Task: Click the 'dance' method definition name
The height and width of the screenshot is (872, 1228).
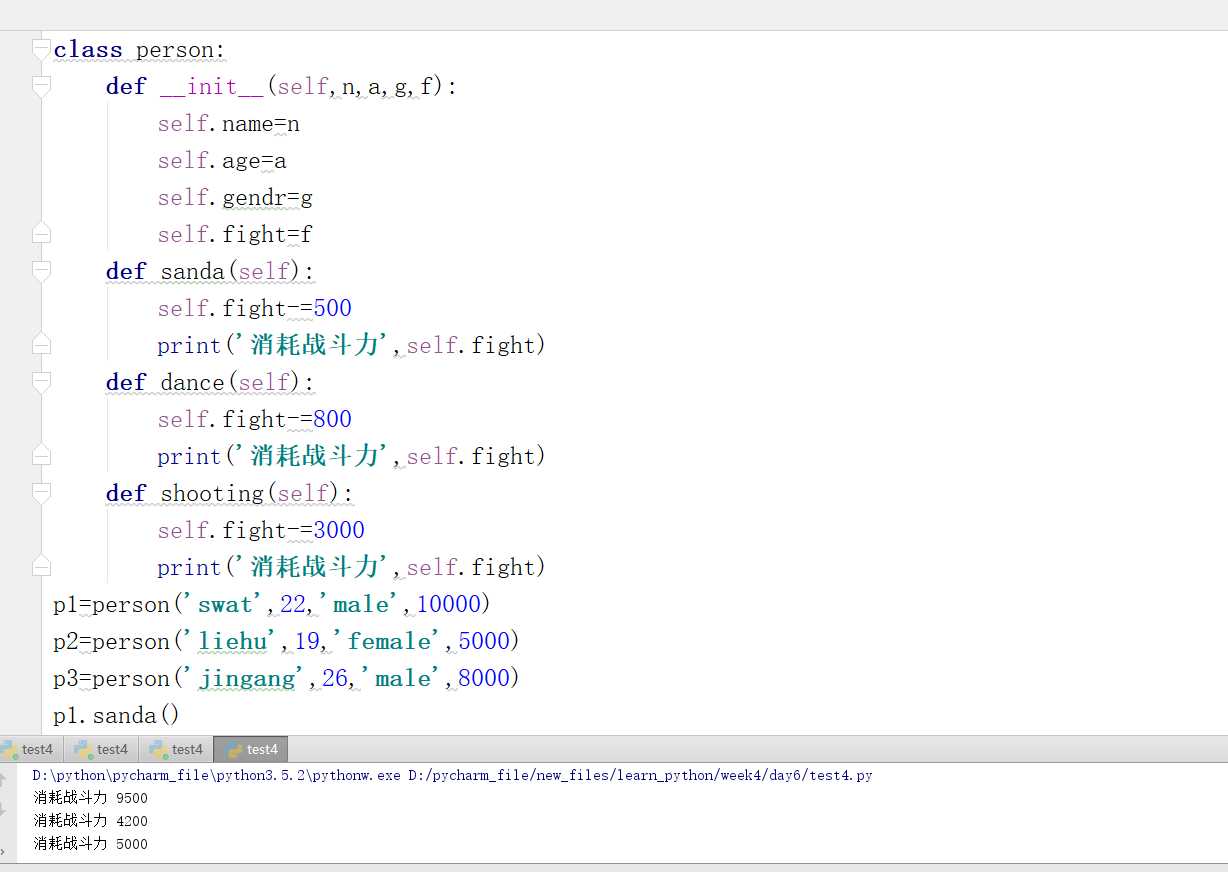Action: 192,383
